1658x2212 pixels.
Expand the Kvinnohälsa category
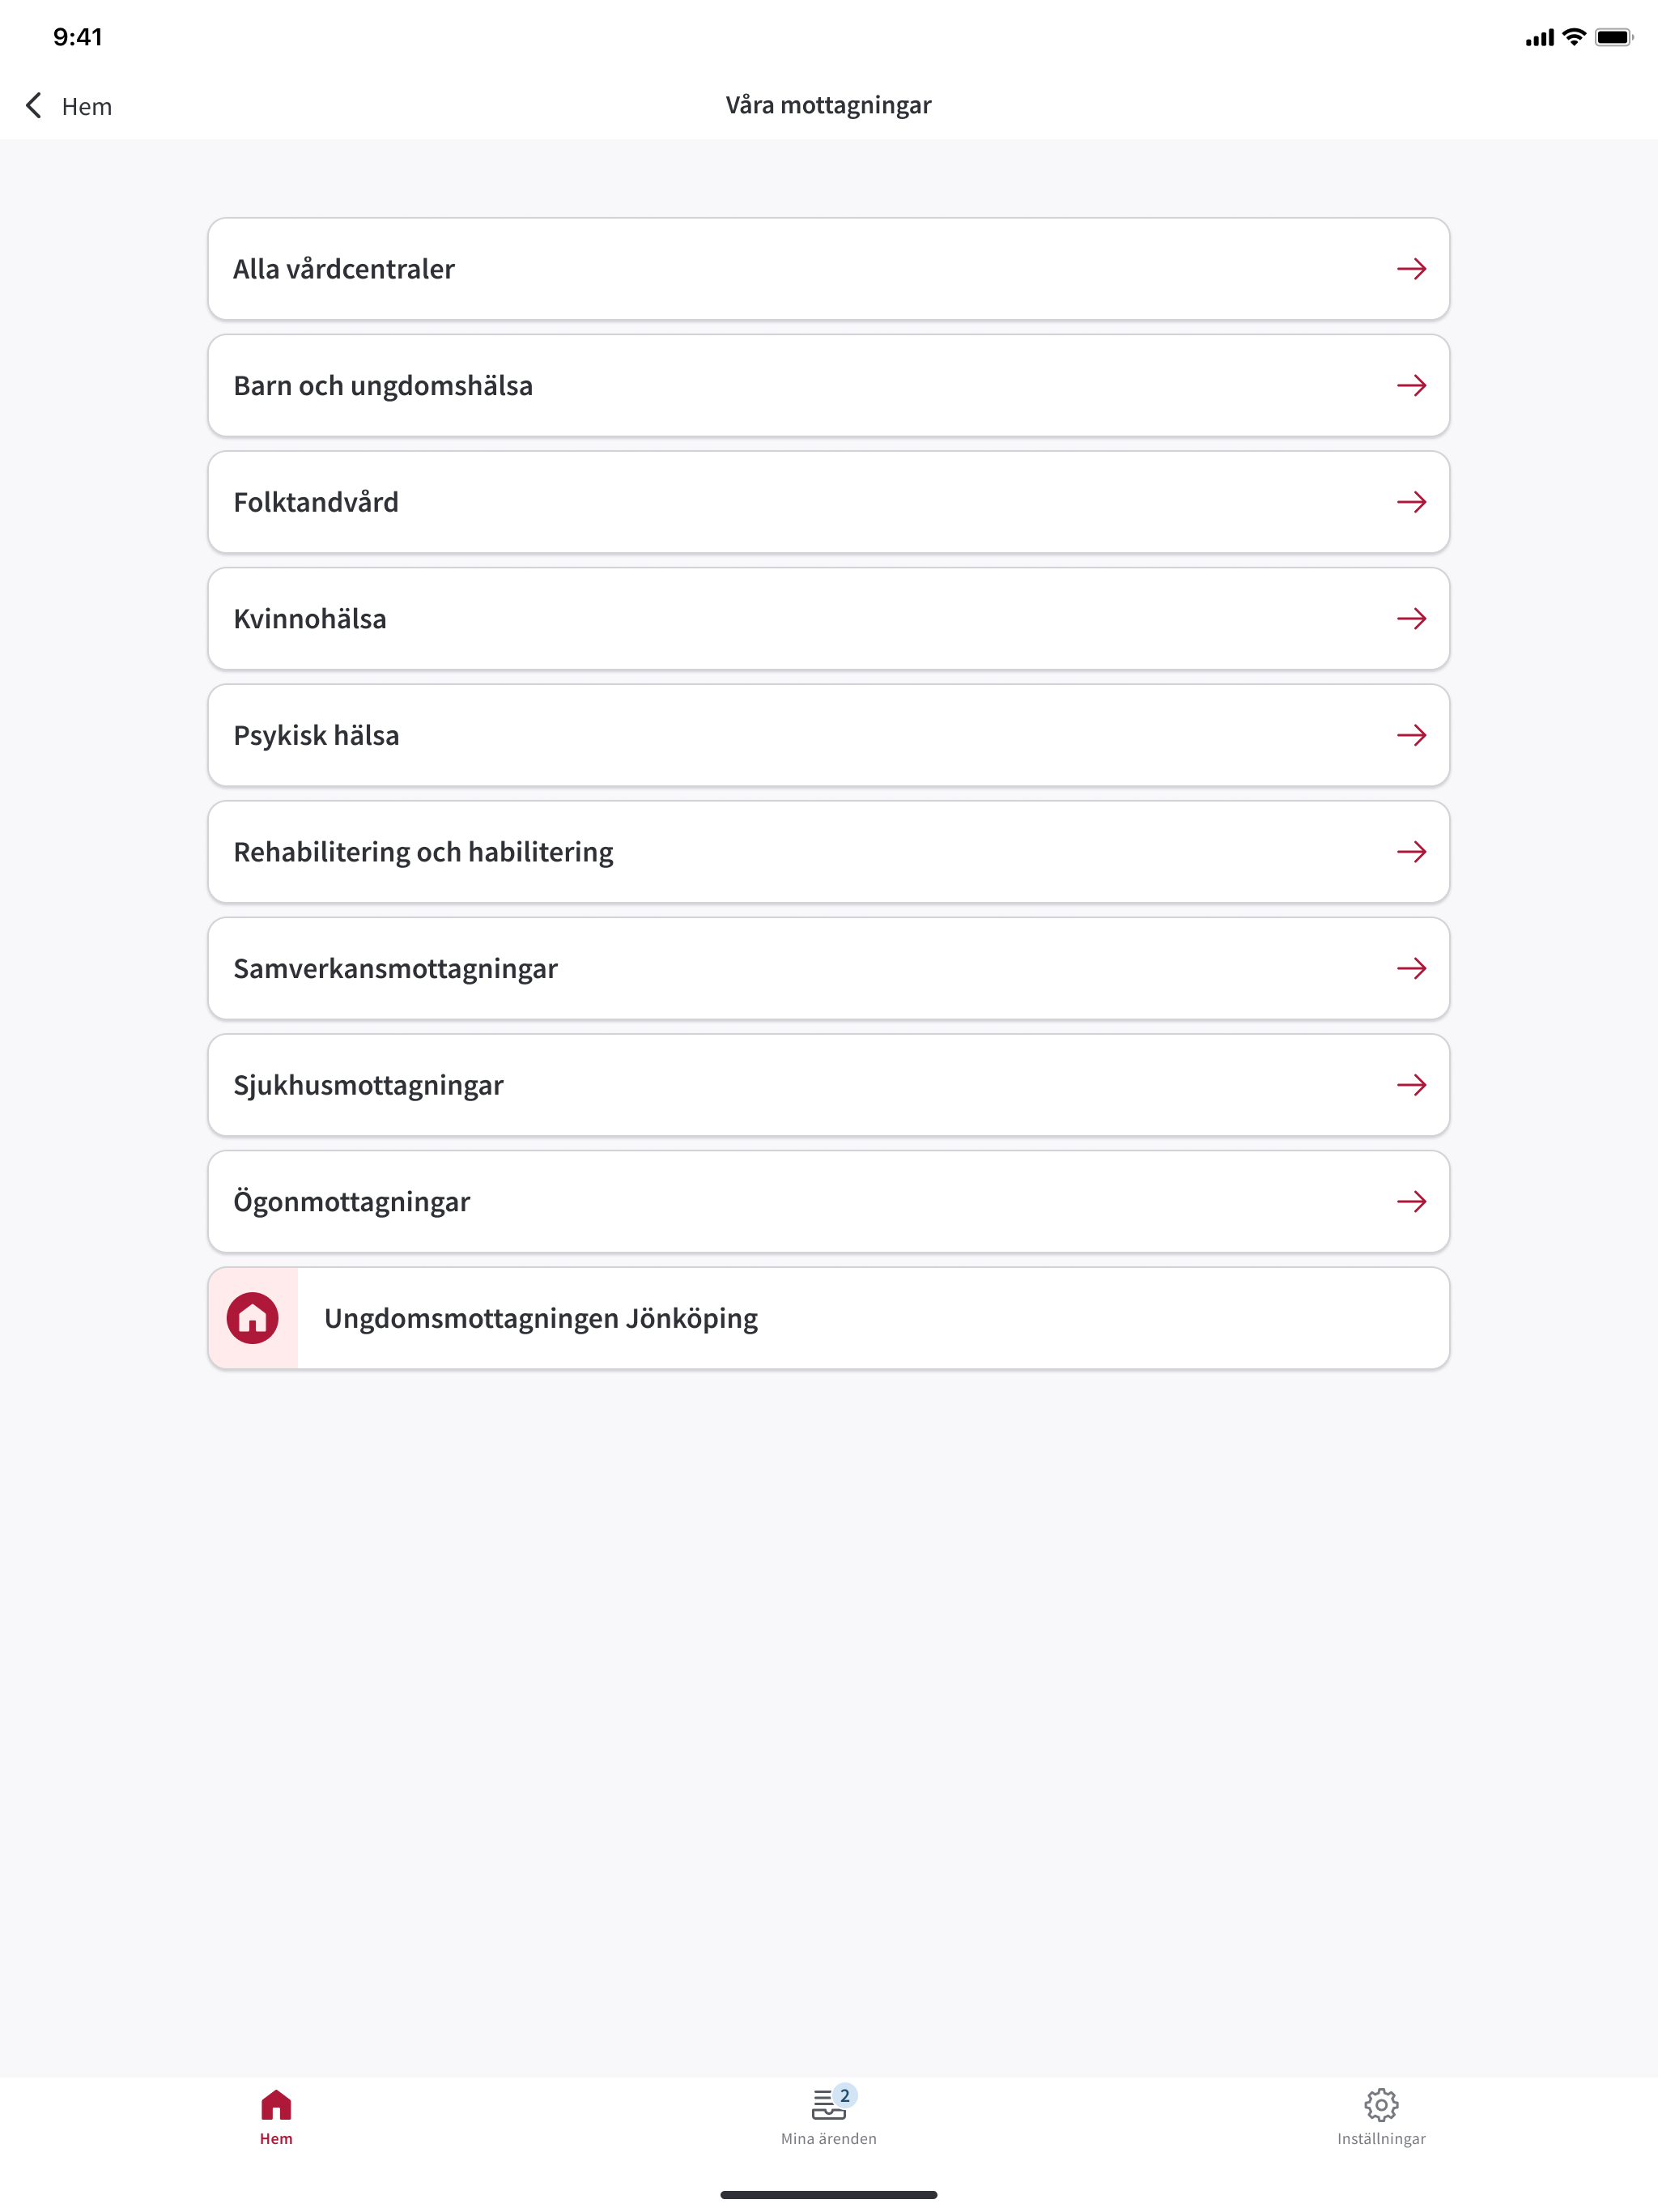click(x=829, y=619)
